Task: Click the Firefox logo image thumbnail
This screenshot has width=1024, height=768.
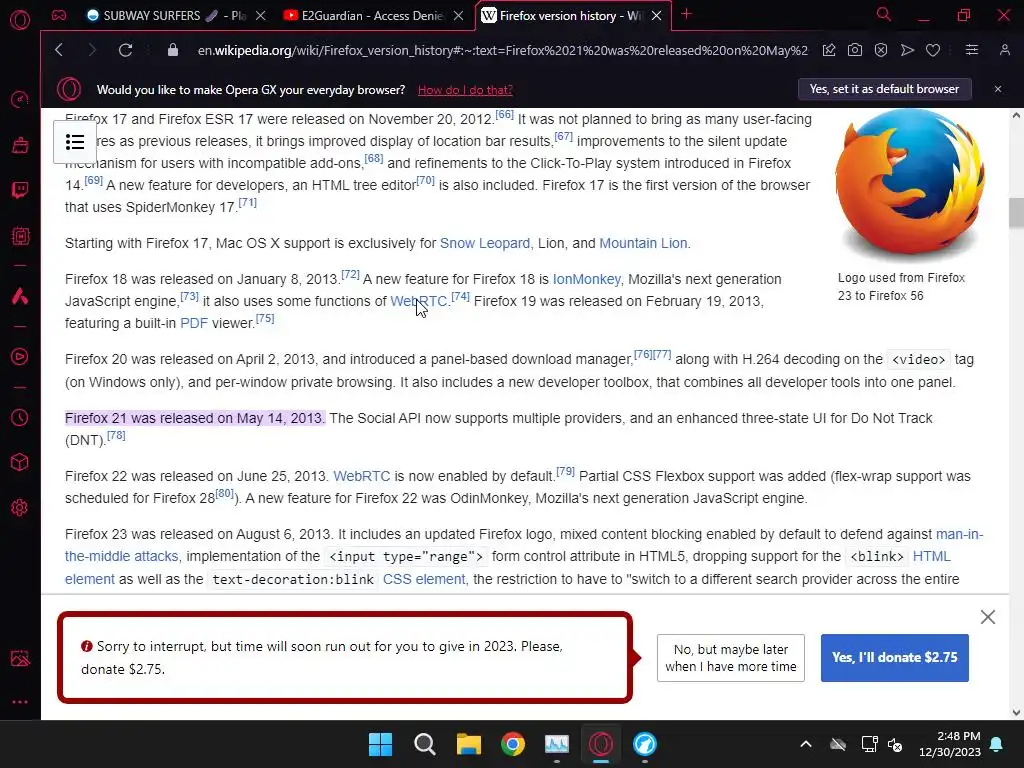Action: point(910,184)
